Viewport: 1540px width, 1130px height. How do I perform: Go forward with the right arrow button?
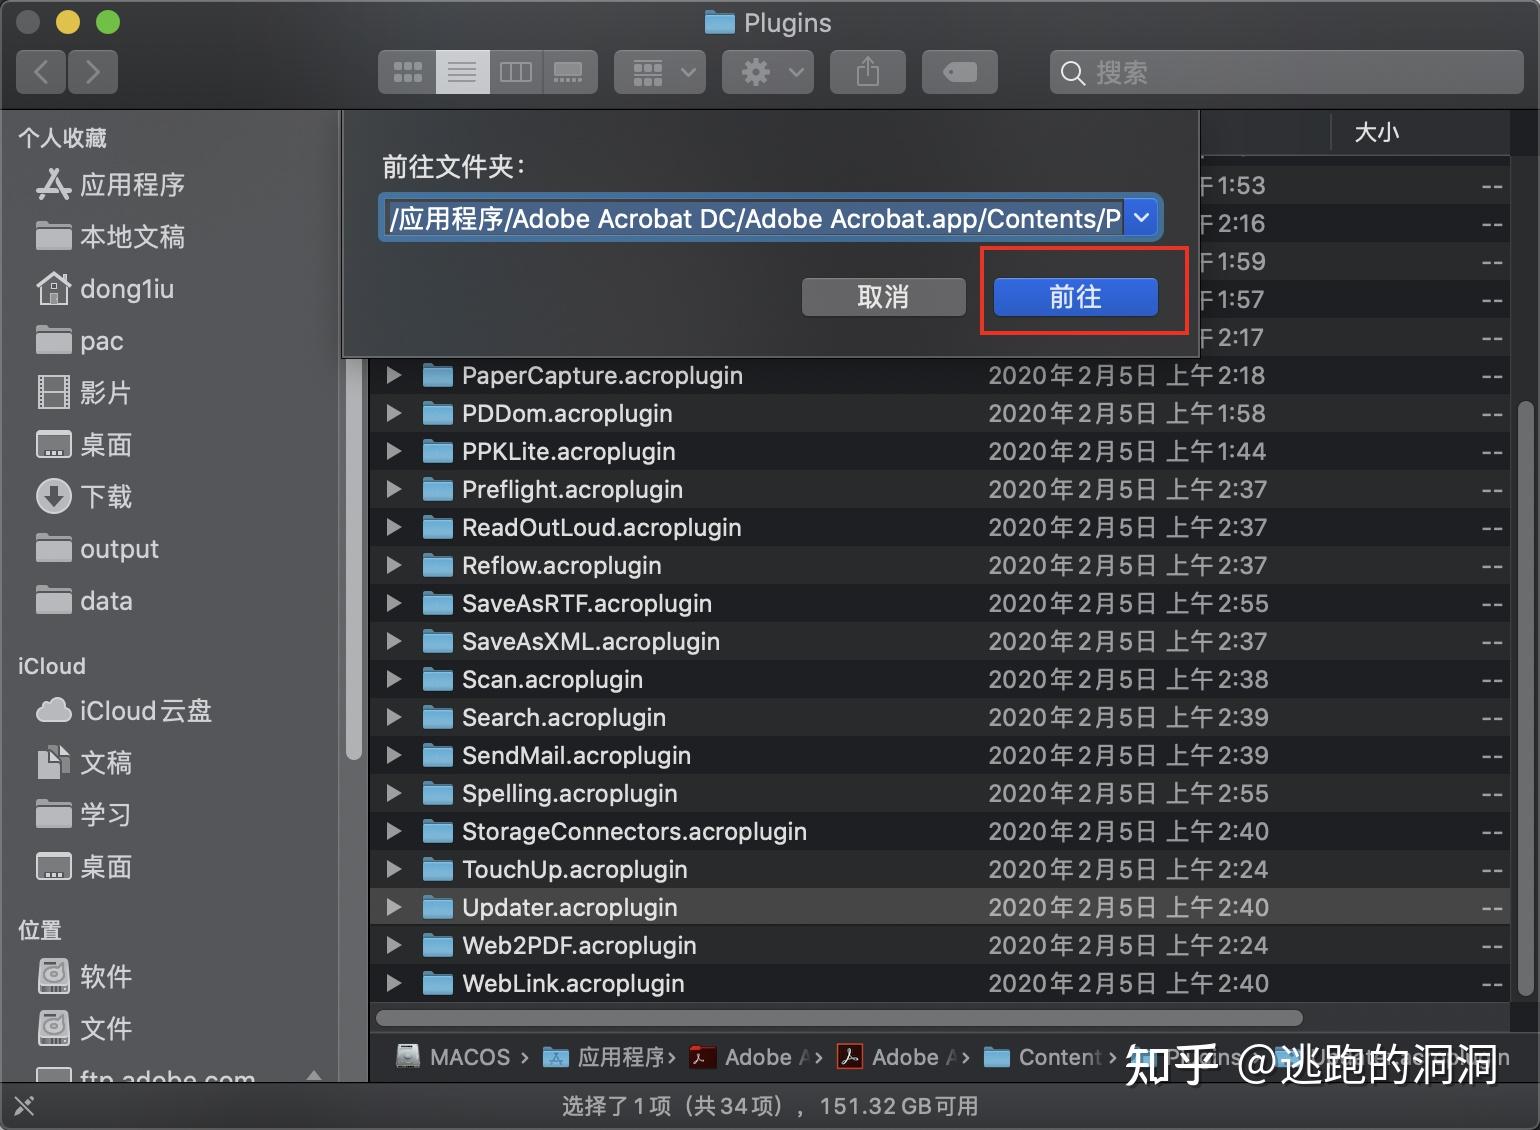[93, 72]
